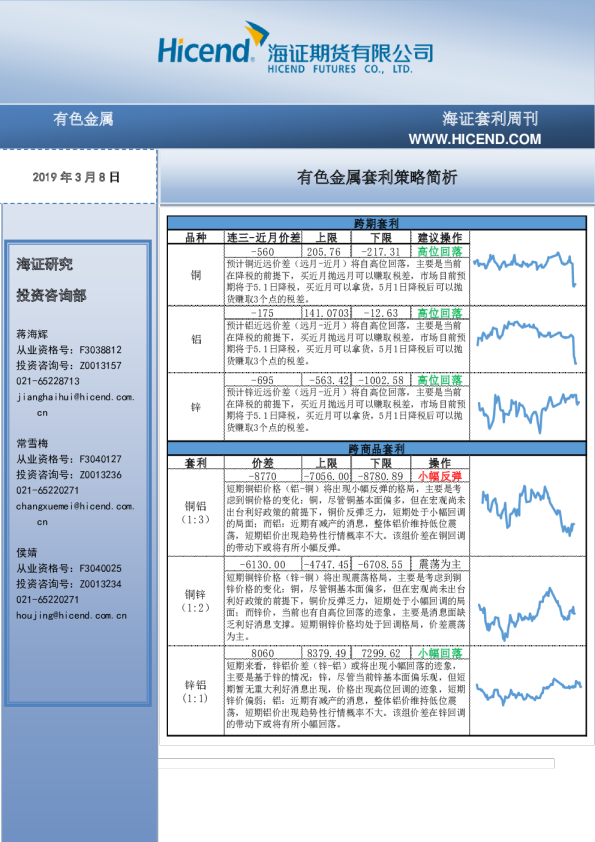Click the 铜铝 (1:3) spread chart

click(x=528, y=510)
